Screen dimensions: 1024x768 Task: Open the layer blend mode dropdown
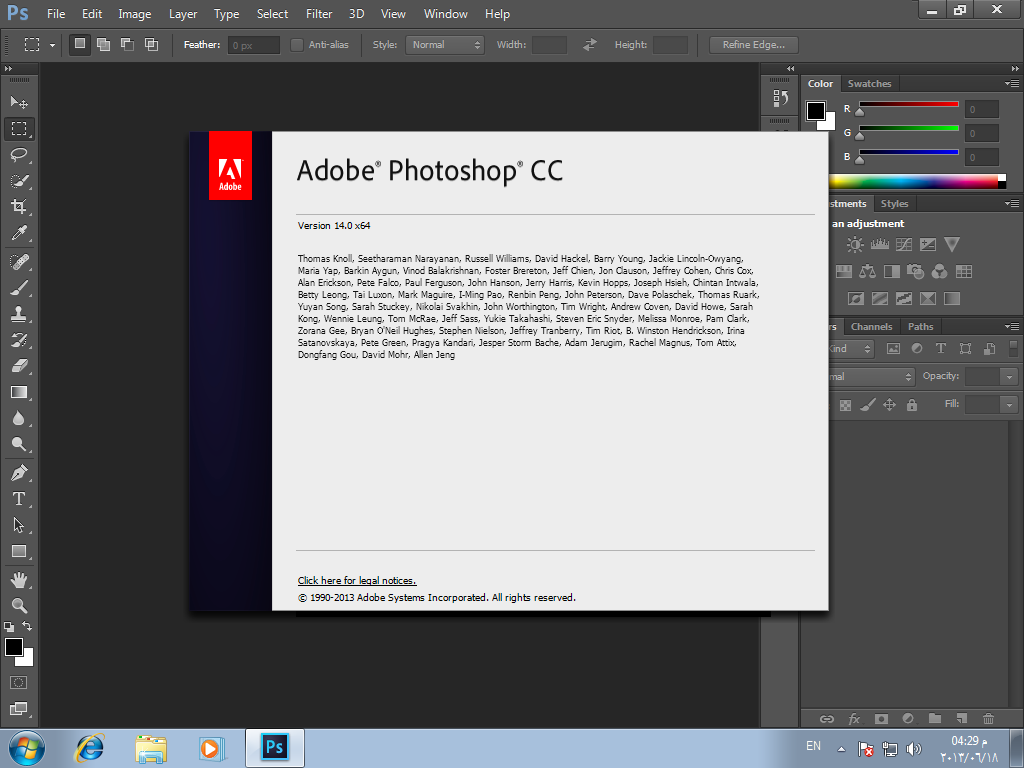pos(870,377)
